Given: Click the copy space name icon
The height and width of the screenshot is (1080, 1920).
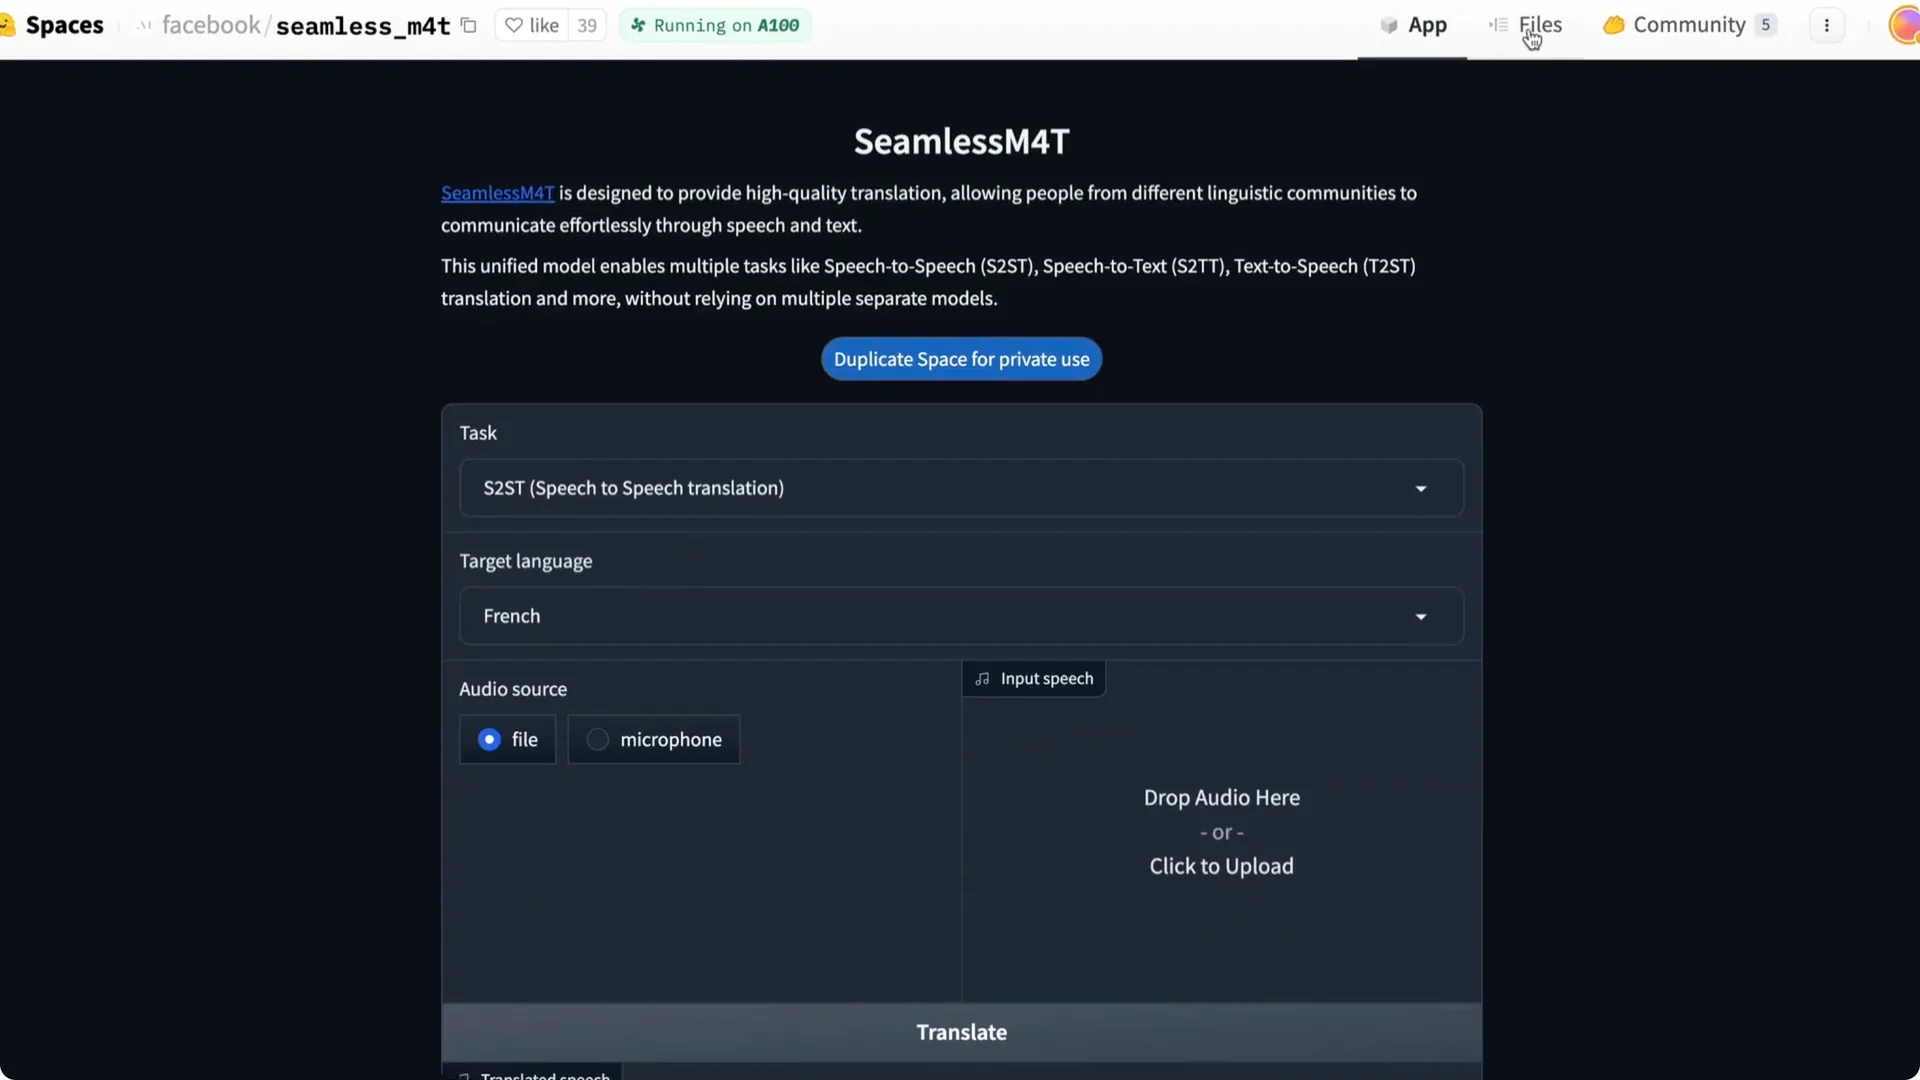Looking at the screenshot, I should (x=469, y=25).
